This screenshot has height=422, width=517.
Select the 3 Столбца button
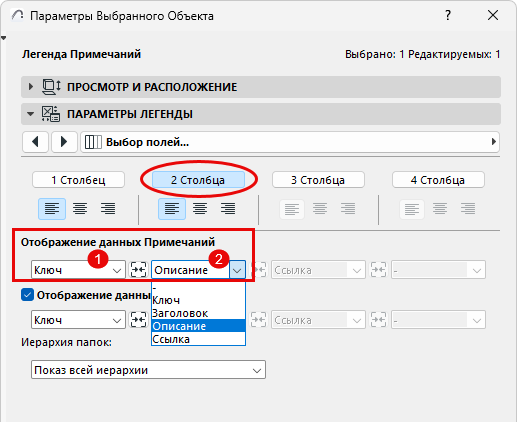pyautogui.click(x=318, y=180)
